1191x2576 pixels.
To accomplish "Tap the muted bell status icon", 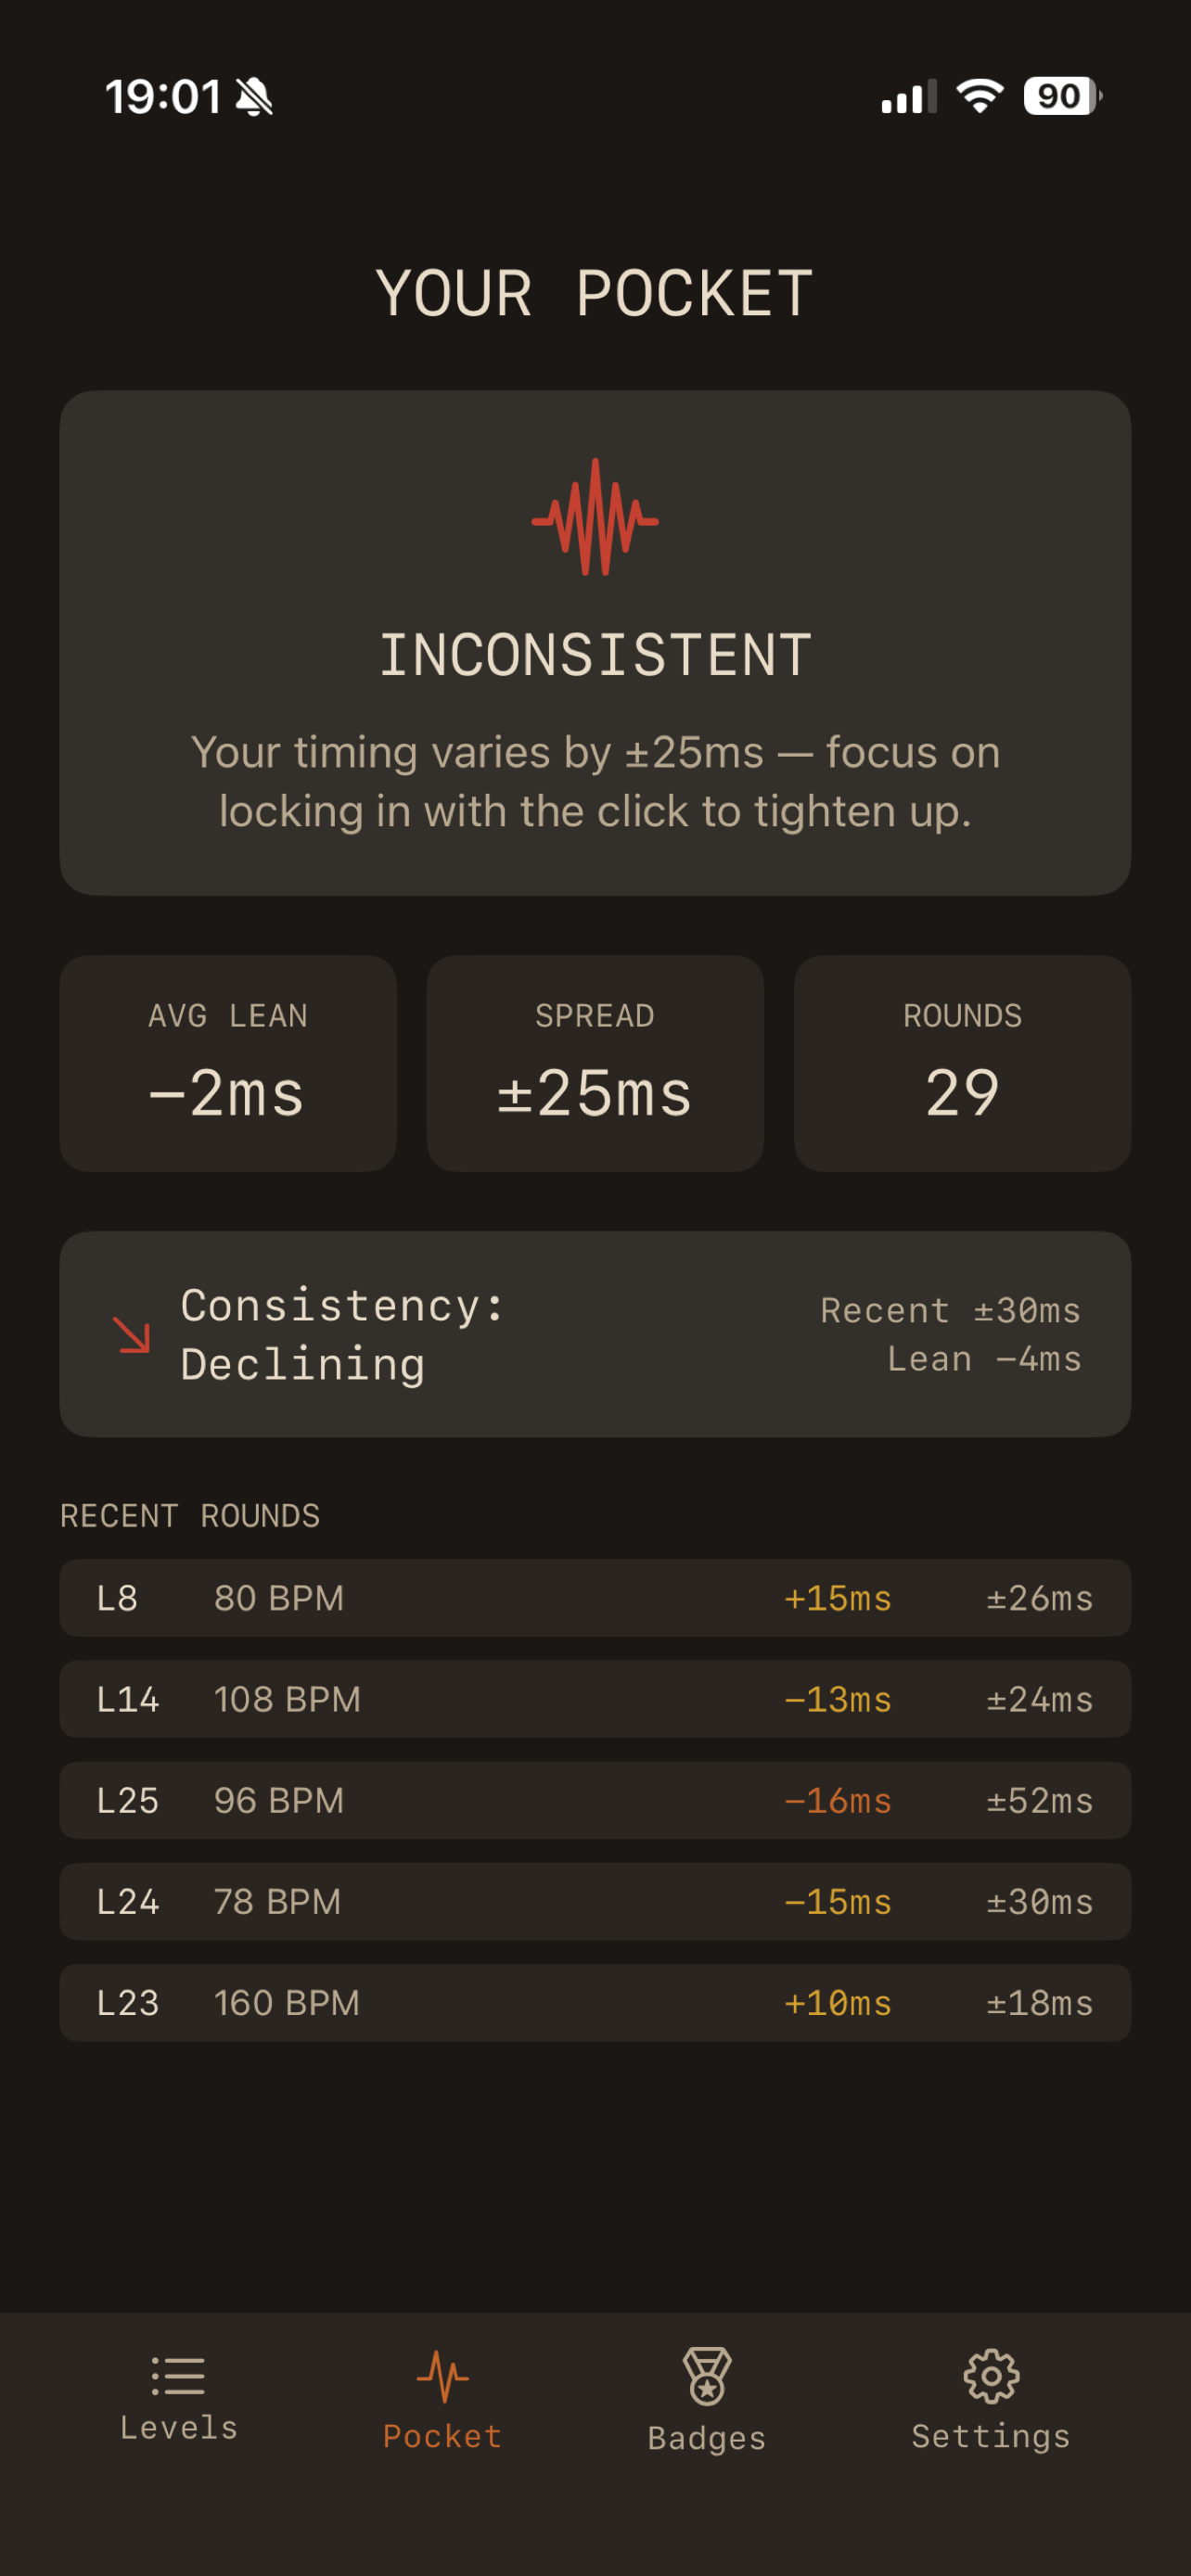I will click(x=254, y=97).
